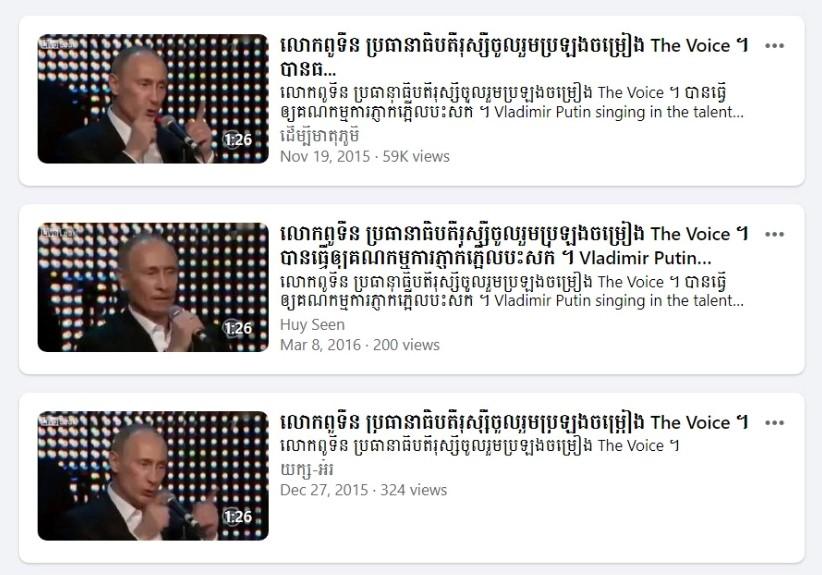Click the third video's short description line
Viewport: 822px width, 575px height.
(480, 446)
